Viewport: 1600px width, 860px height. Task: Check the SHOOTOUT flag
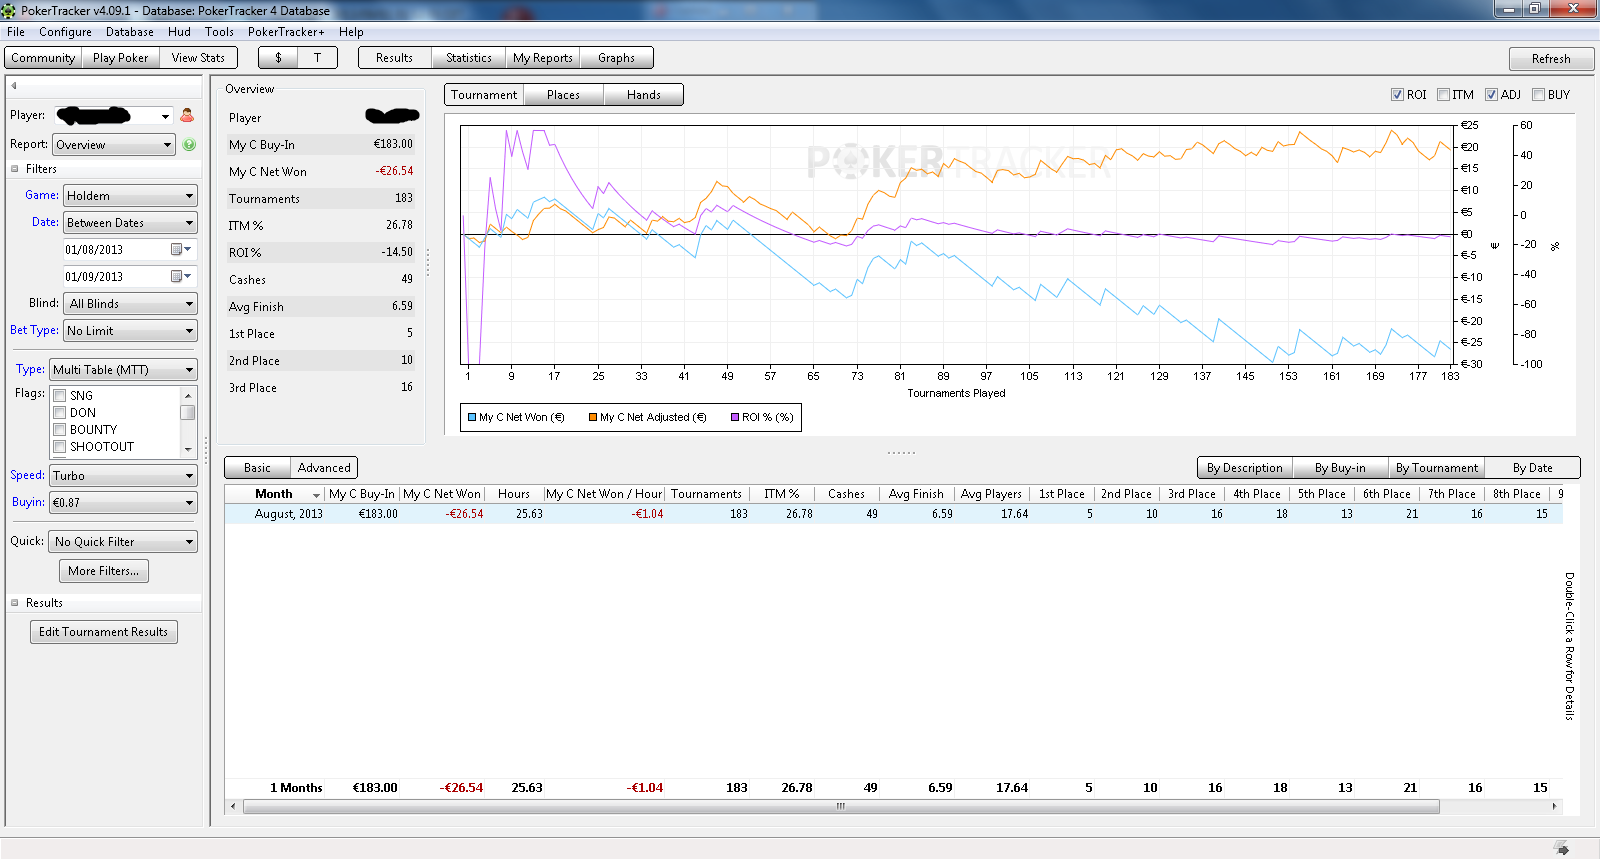(x=60, y=447)
